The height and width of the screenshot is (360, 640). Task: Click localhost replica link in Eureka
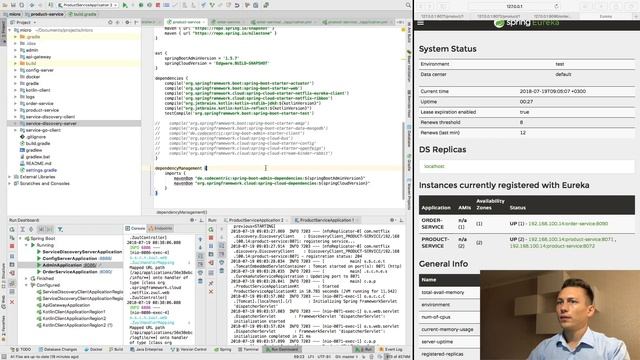pyautogui.click(x=433, y=167)
